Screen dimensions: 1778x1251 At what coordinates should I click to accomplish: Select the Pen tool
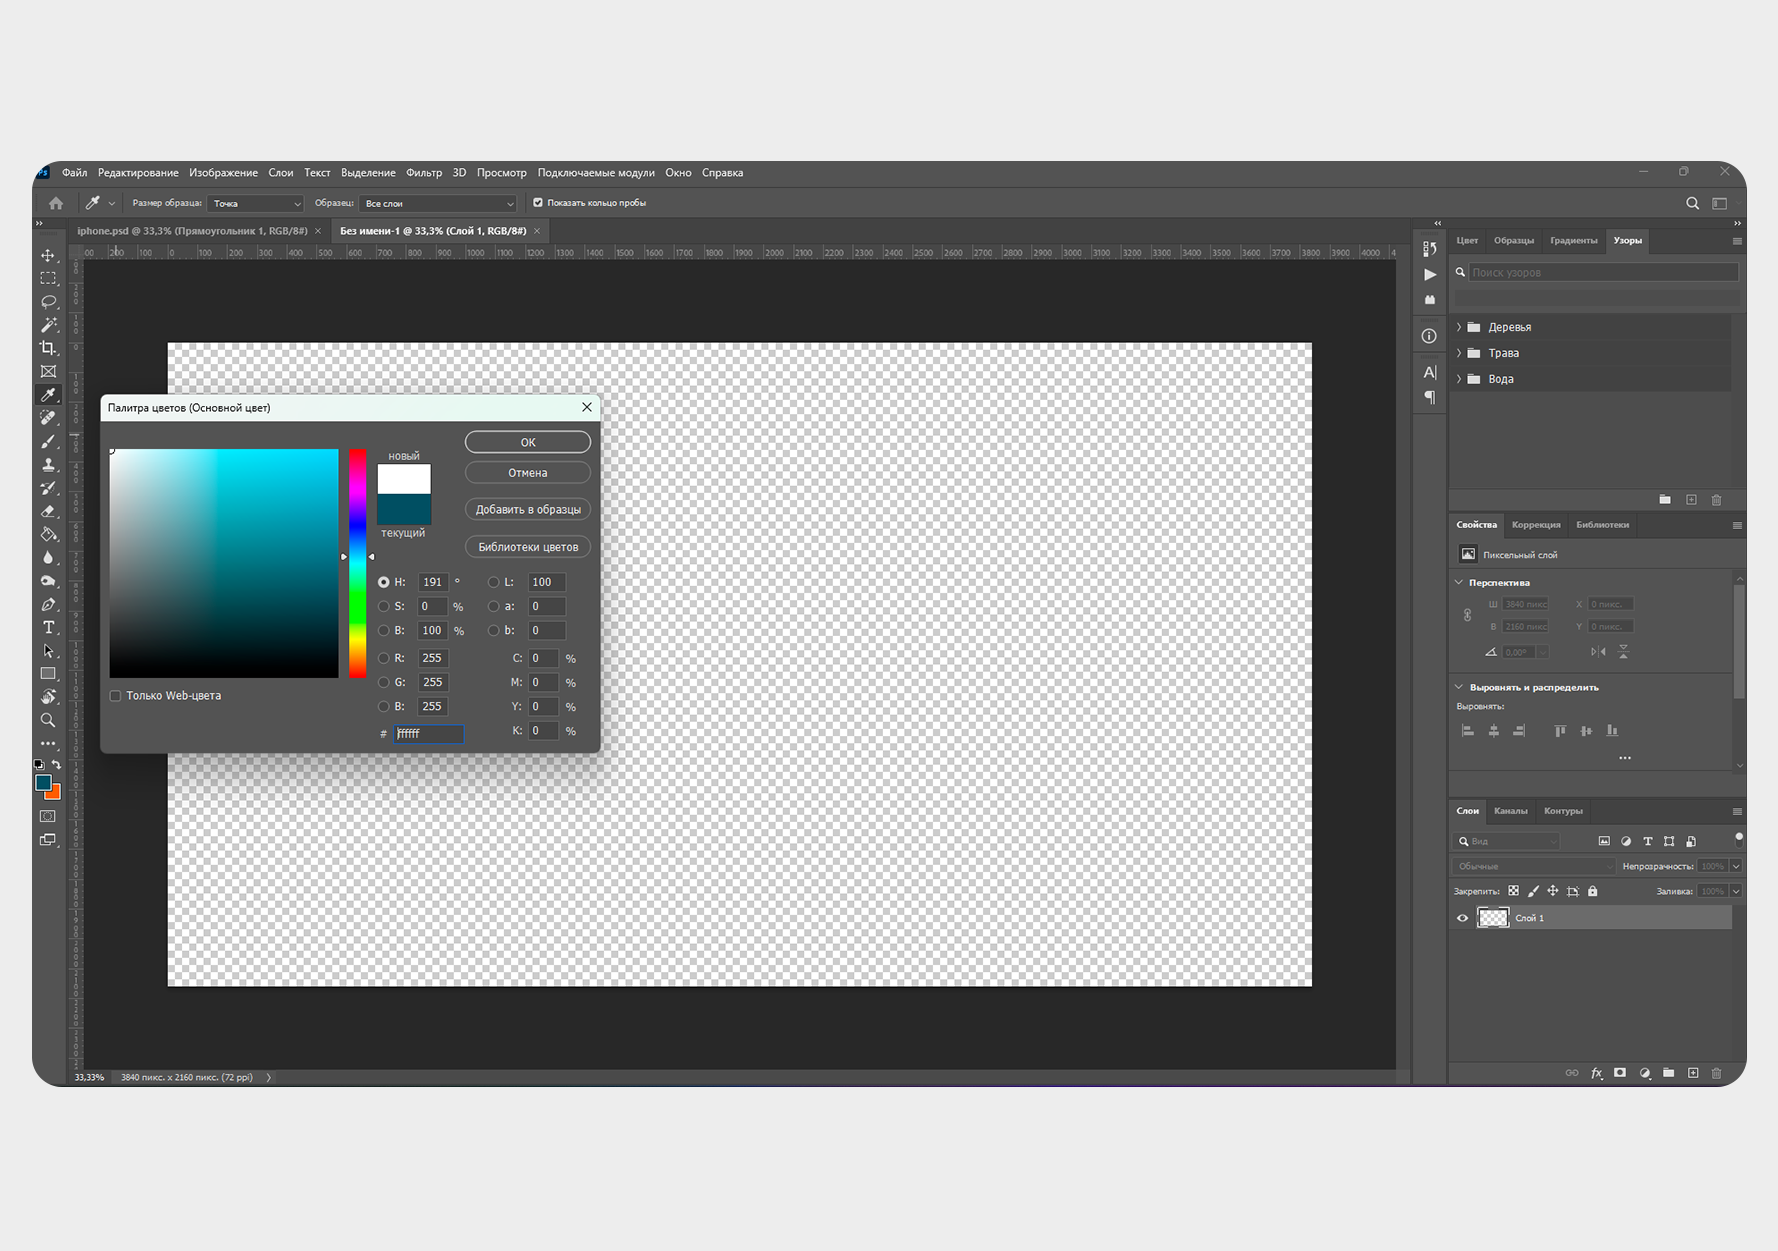pos(48,604)
